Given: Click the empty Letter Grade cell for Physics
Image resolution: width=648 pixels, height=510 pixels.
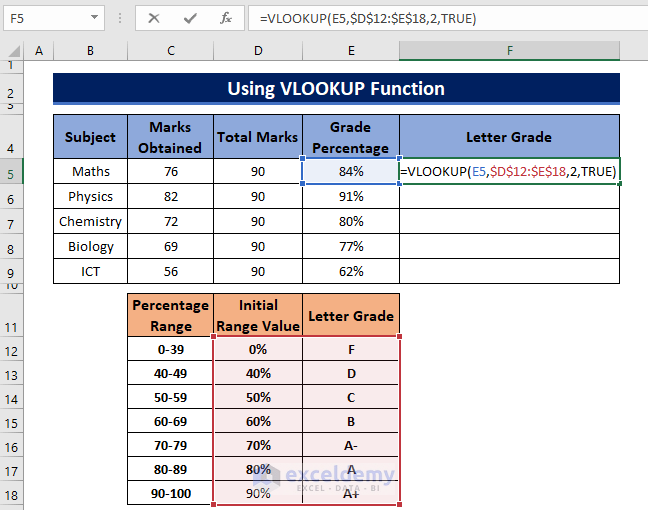Looking at the screenshot, I should [x=510, y=196].
